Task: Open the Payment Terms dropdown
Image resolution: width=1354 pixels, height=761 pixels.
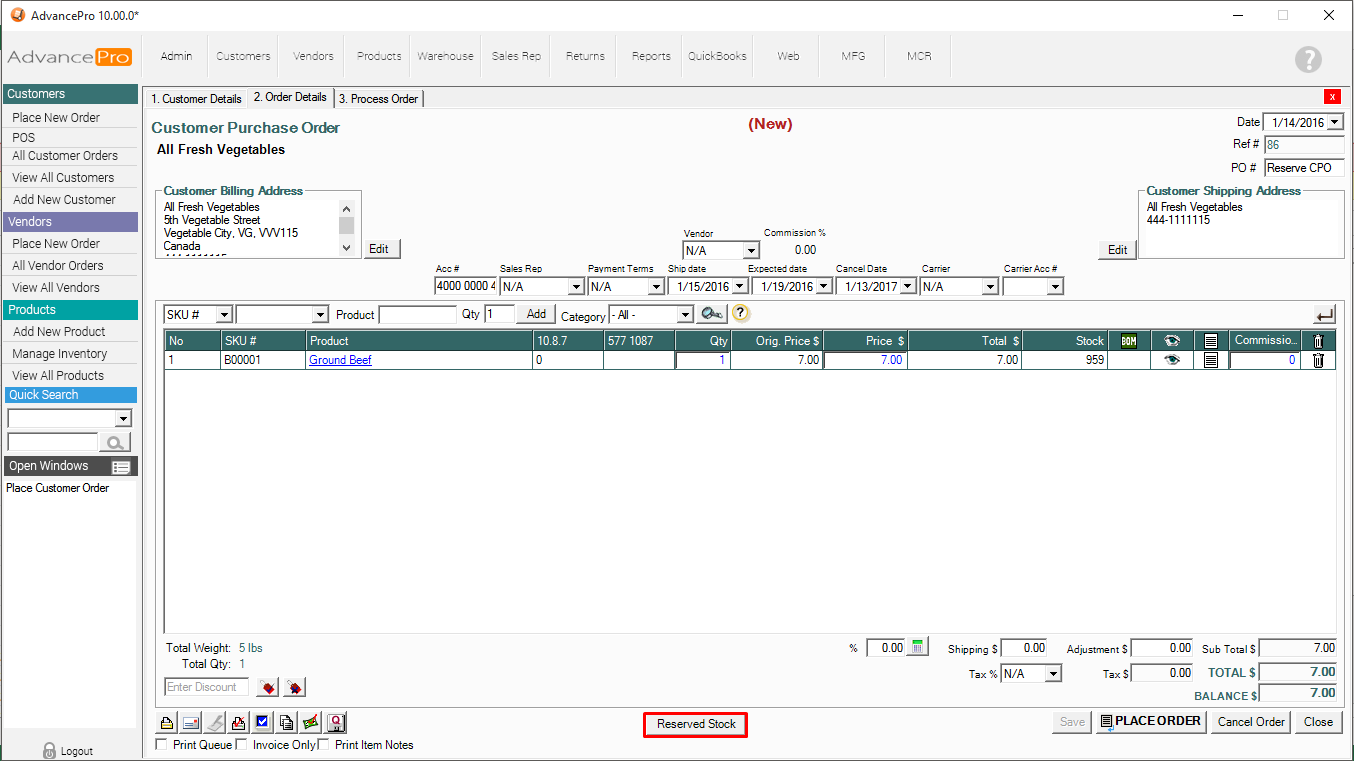Action: tap(656, 287)
